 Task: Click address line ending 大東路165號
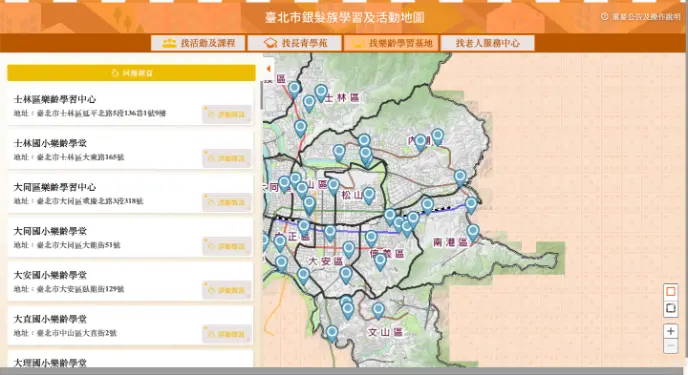tap(69, 157)
